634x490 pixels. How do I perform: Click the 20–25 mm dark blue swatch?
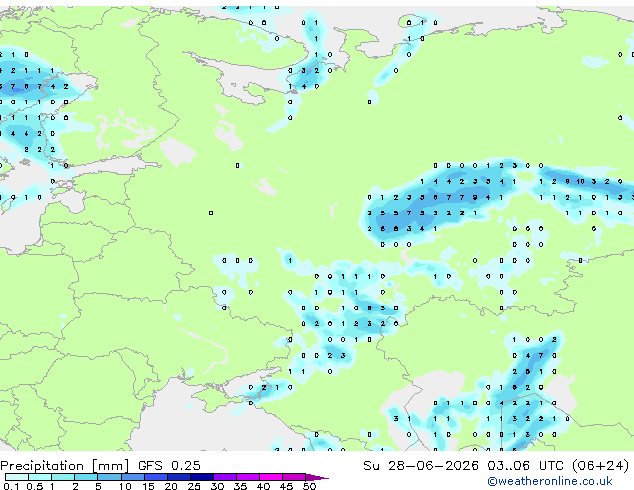point(178,477)
